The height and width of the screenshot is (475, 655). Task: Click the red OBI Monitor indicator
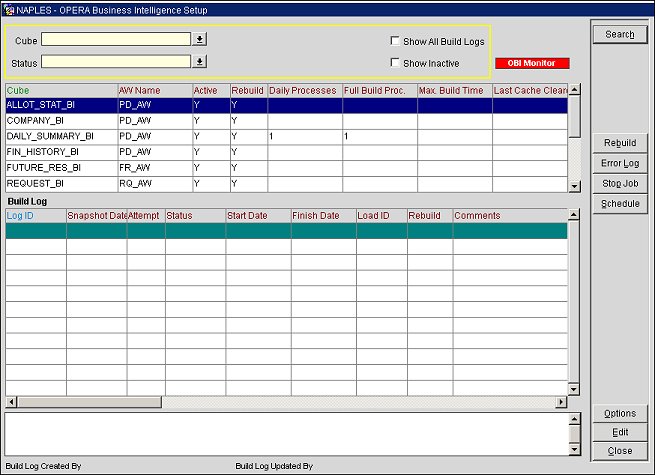click(532, 63)
